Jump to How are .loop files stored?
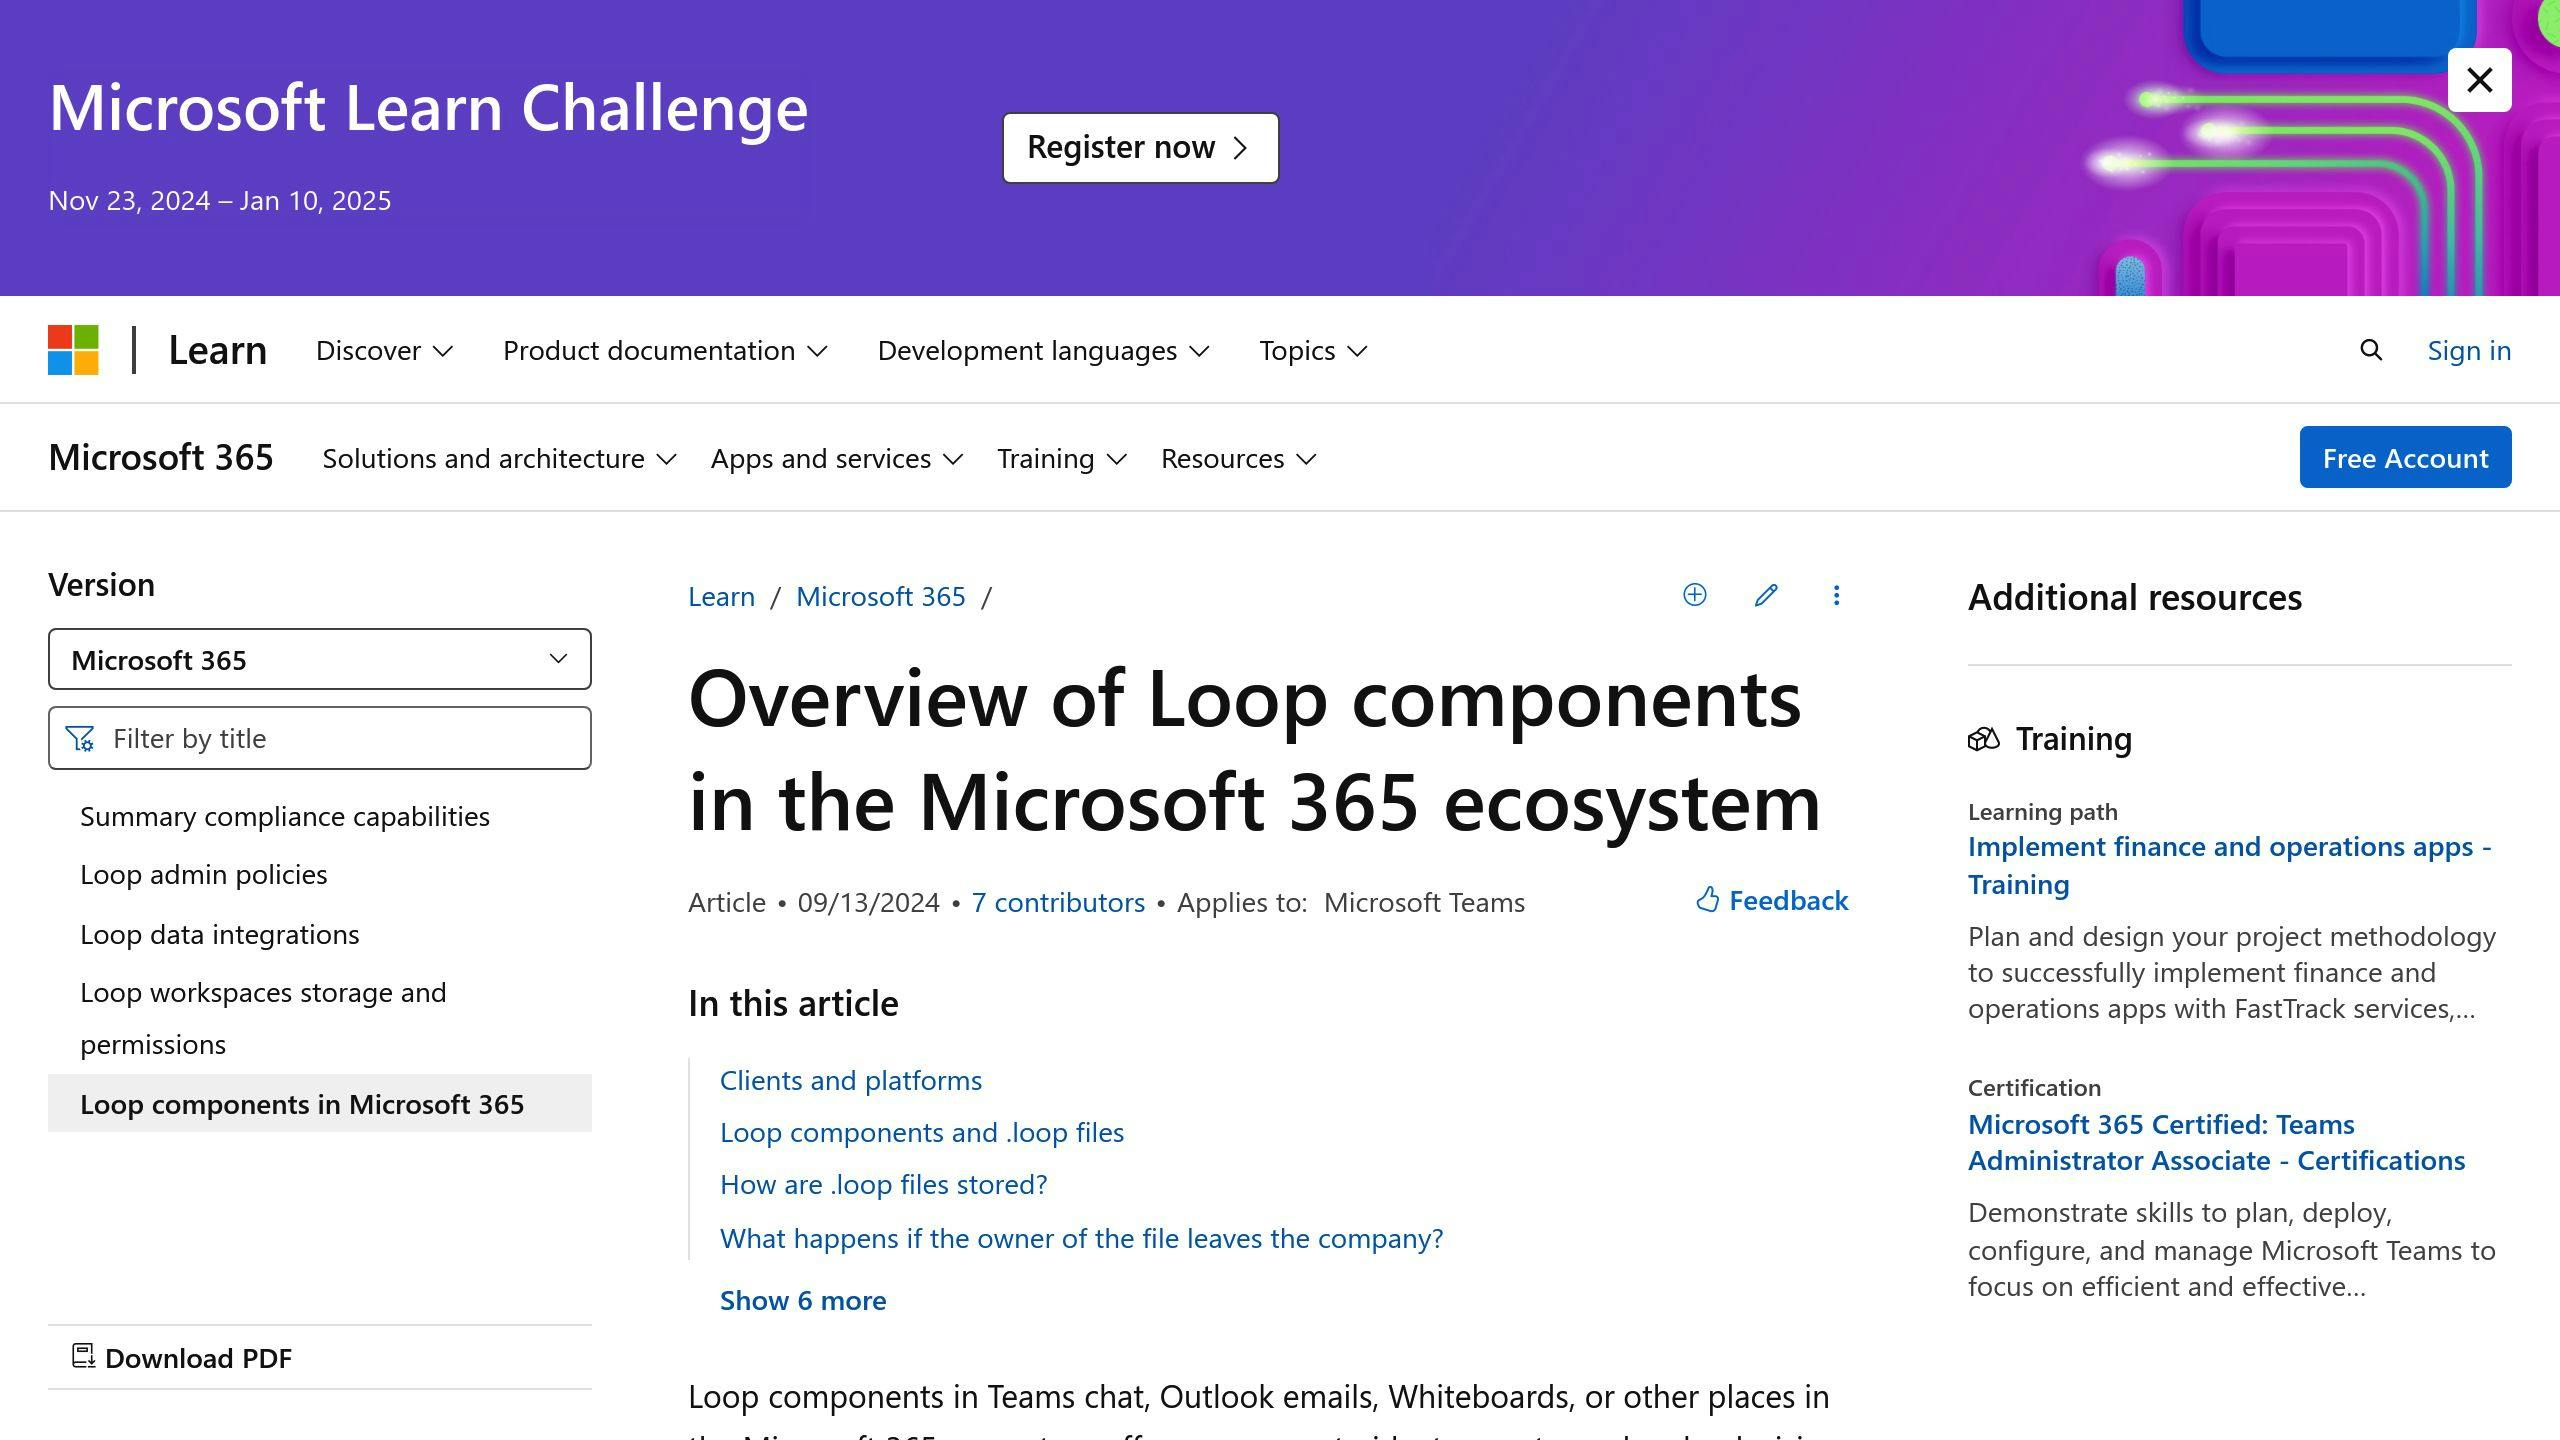 coord(884,1184)
